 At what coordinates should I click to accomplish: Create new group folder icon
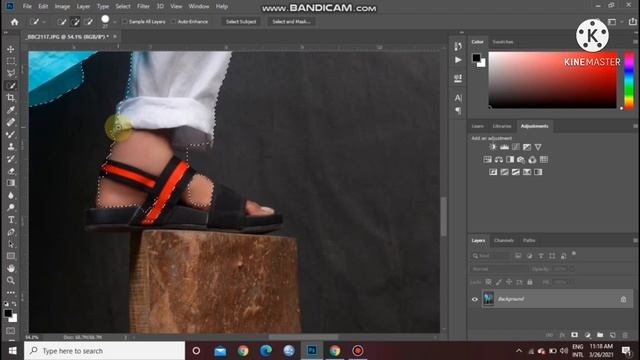click(x=600, y=335)
